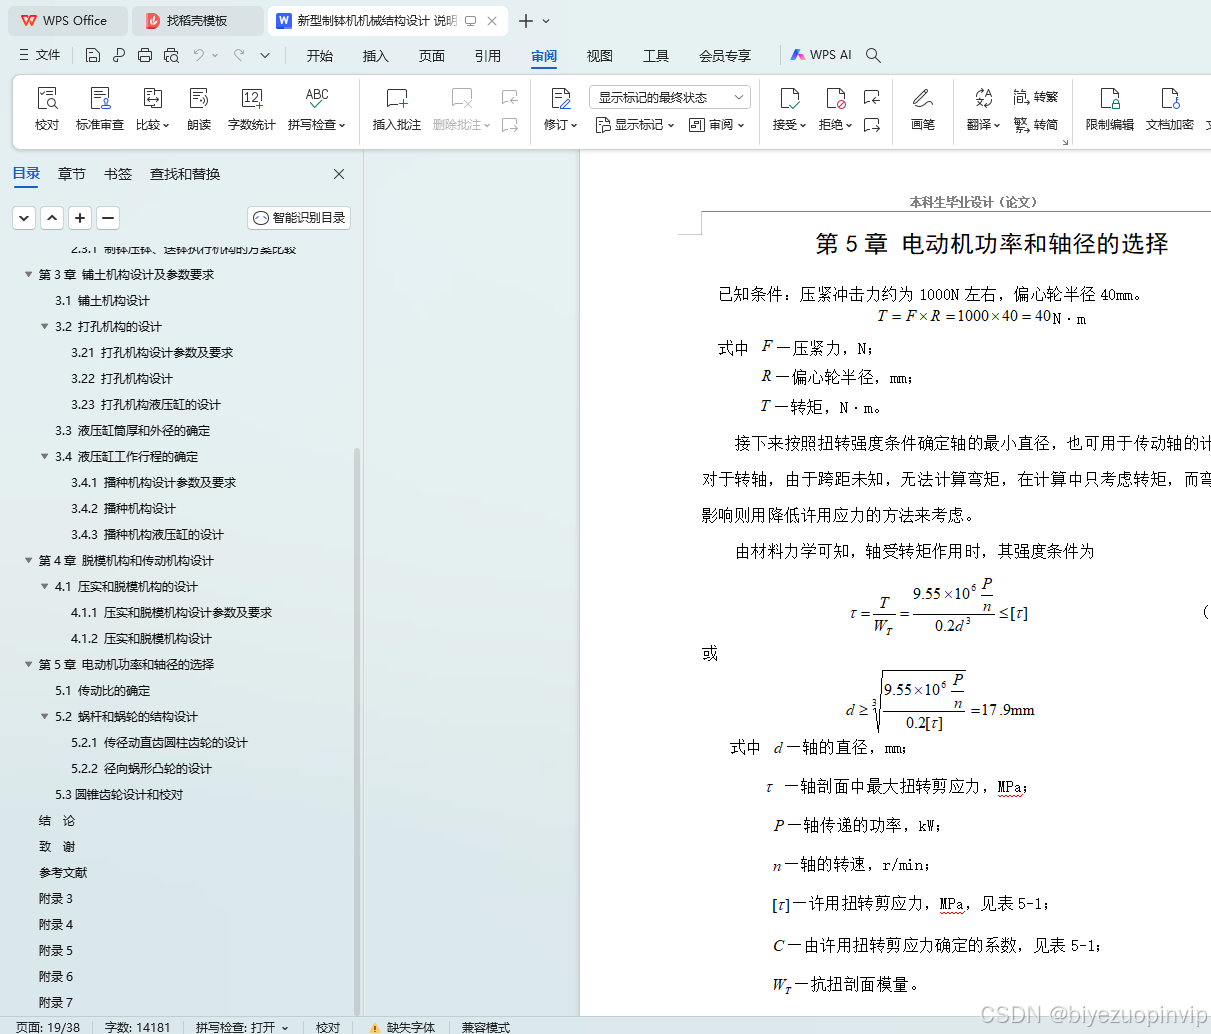Click the print icon in quick toolbar
The image size is (1211, 1034).
coord(145,55)
